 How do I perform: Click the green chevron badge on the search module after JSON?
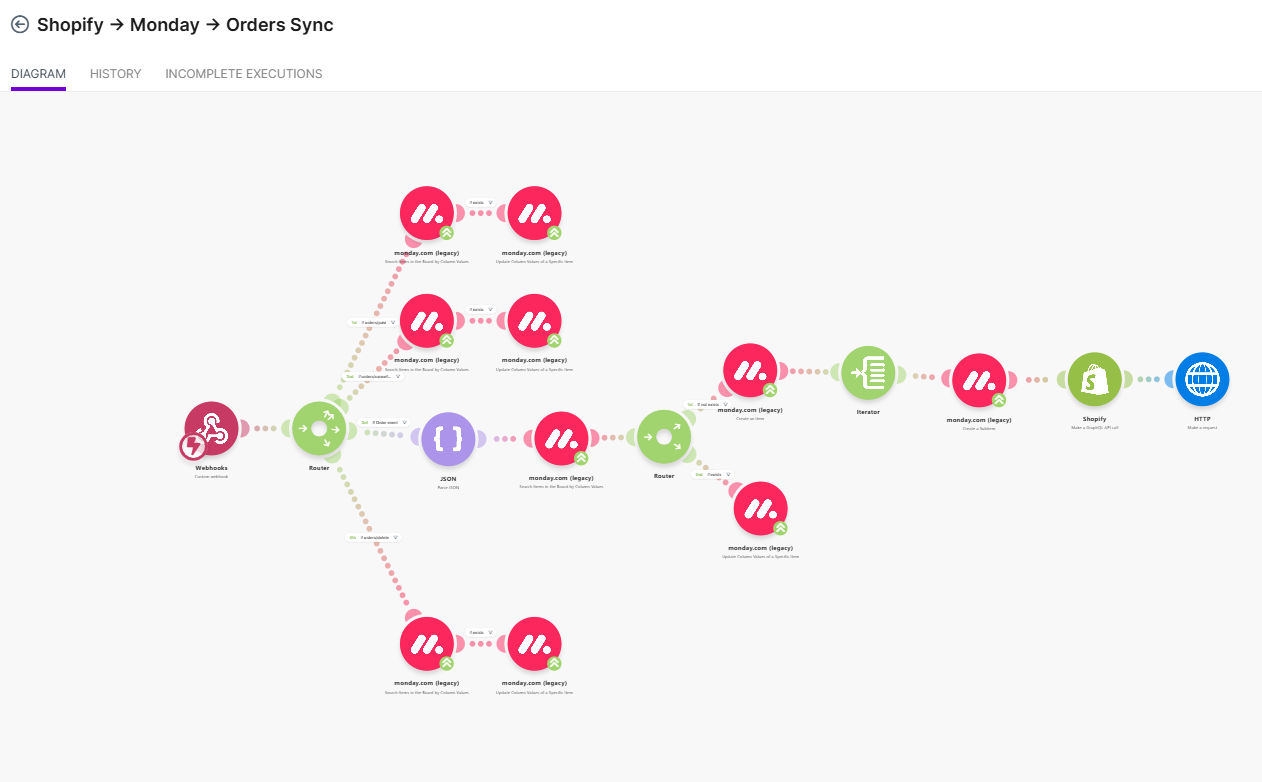click(x=581, y=458)
